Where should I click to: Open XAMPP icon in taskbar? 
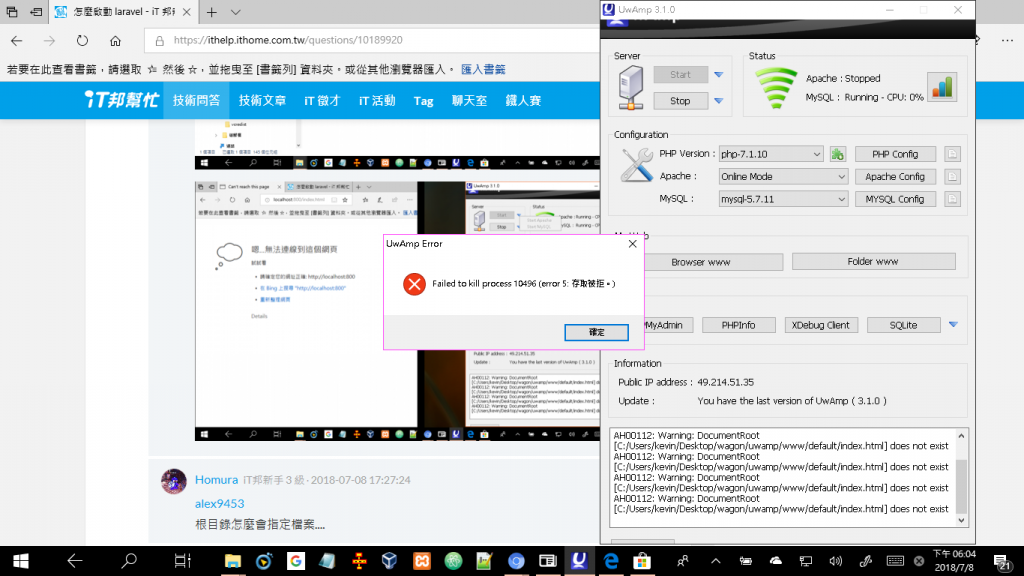(x=422, y=561)
